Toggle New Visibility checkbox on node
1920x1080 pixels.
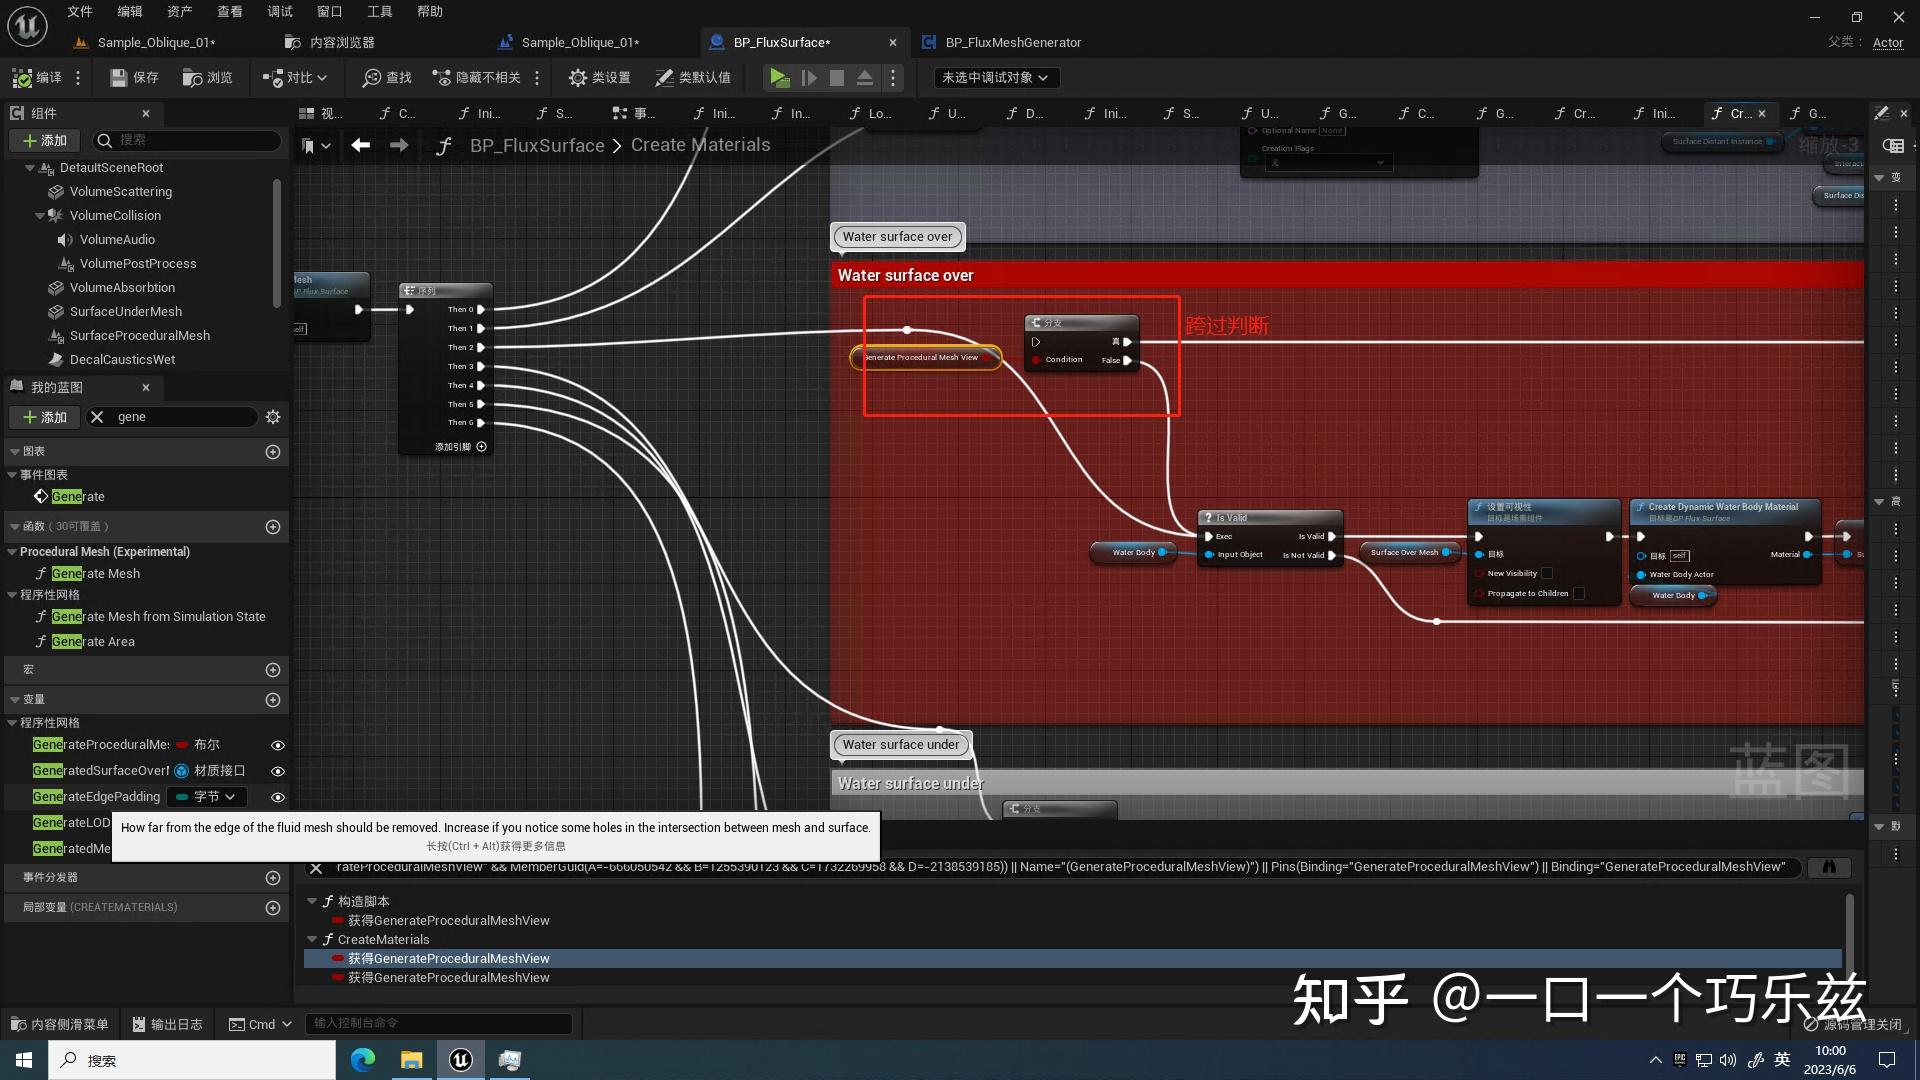pos(1547,573)
